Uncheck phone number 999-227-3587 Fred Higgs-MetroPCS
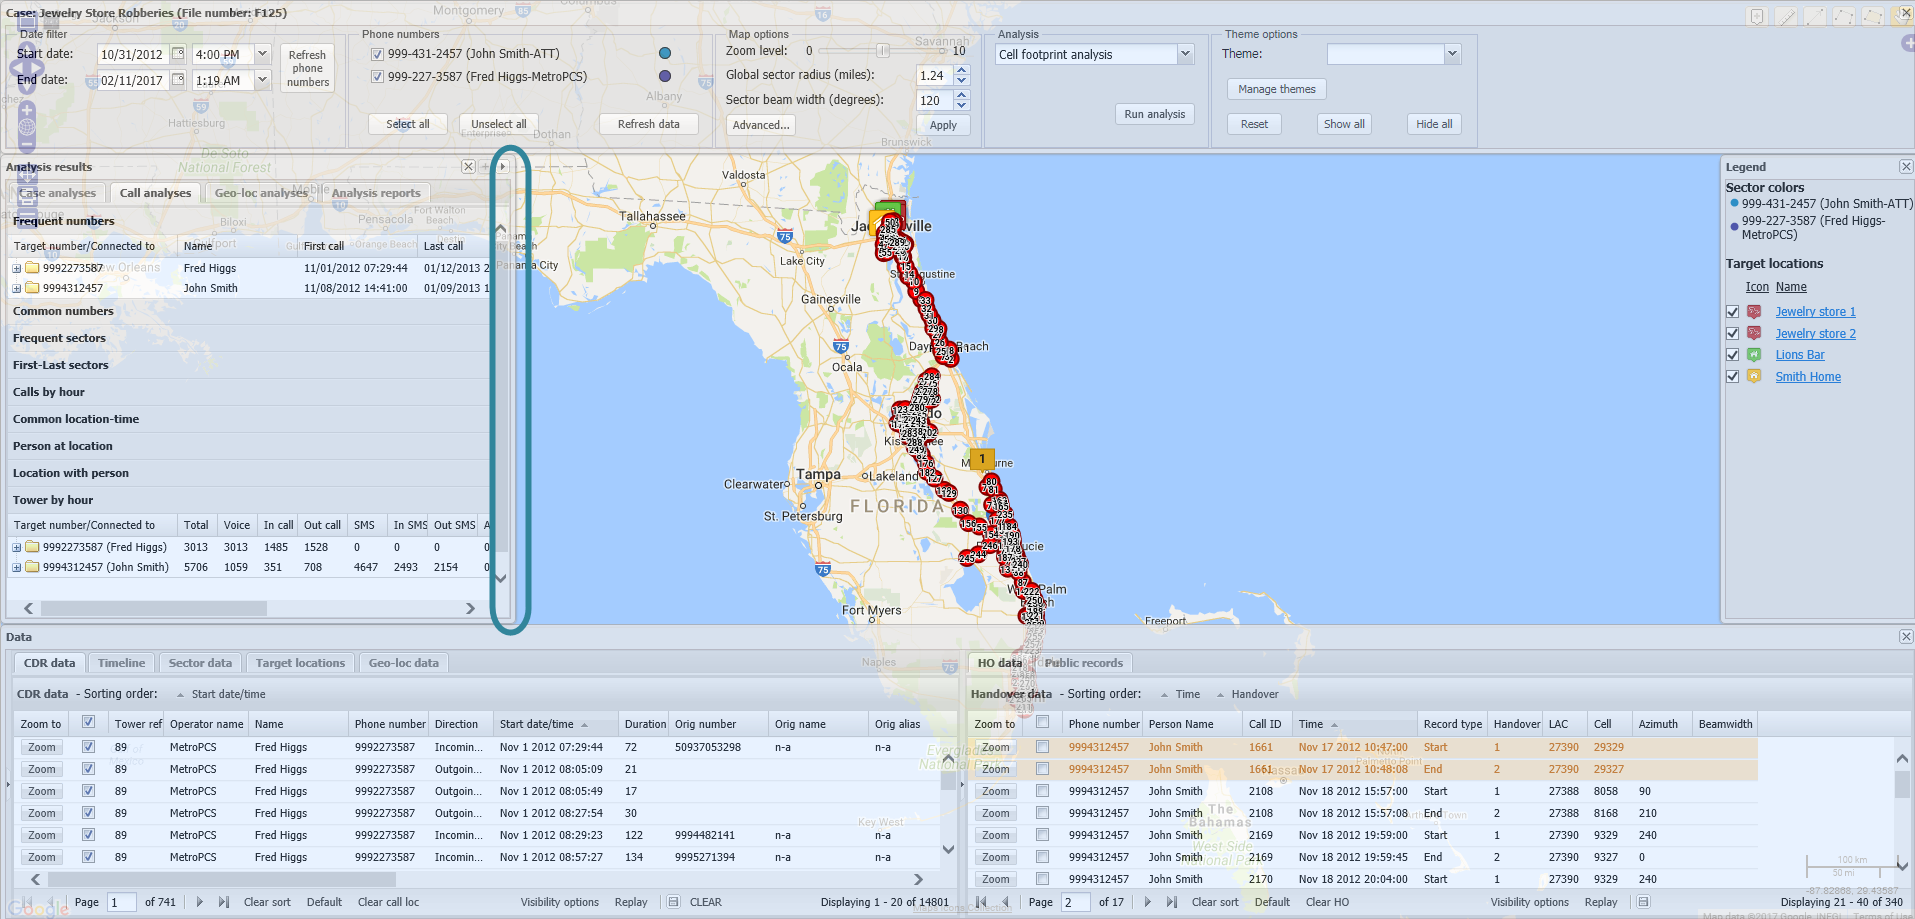The height and width of the screenshot is (919, 1915). tap(377, 76)
